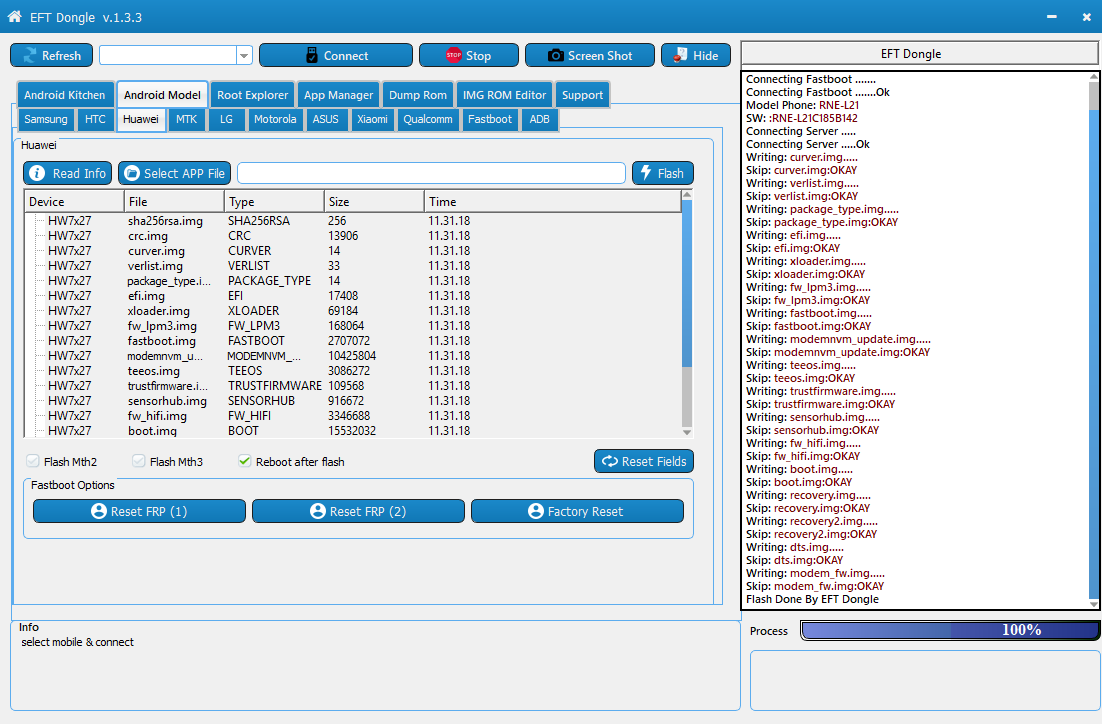Image resolution: width=1102 pixels, height=724 pixels.
Task: Click the log panel scroll up arrow
Action: (x=1094, y=77)
